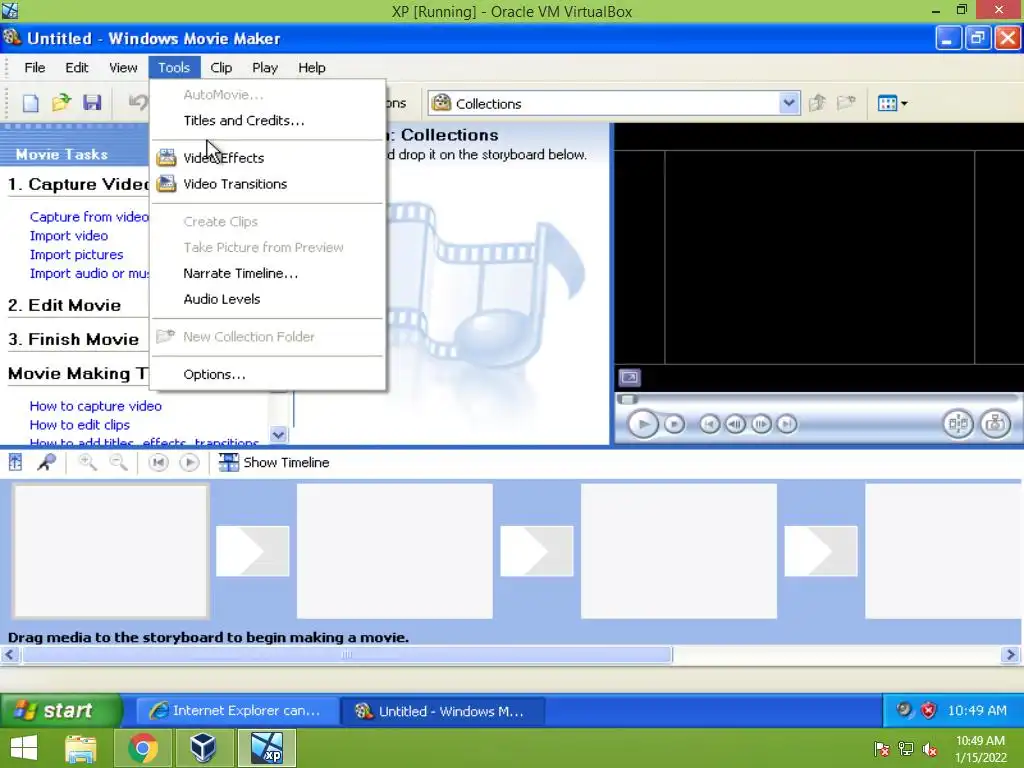Click the Import video link

coord(69,236)
